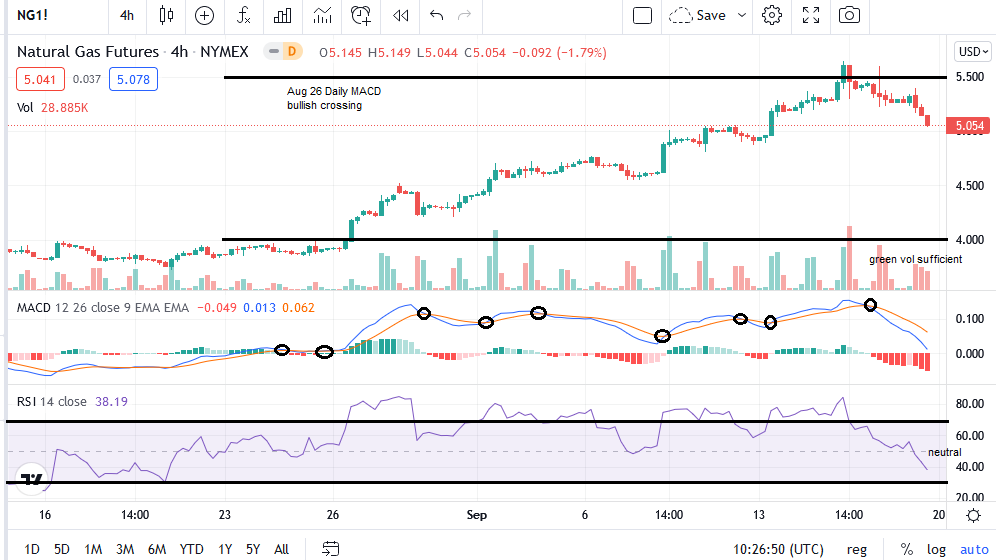Open indicator templates icon

[322, 15]
